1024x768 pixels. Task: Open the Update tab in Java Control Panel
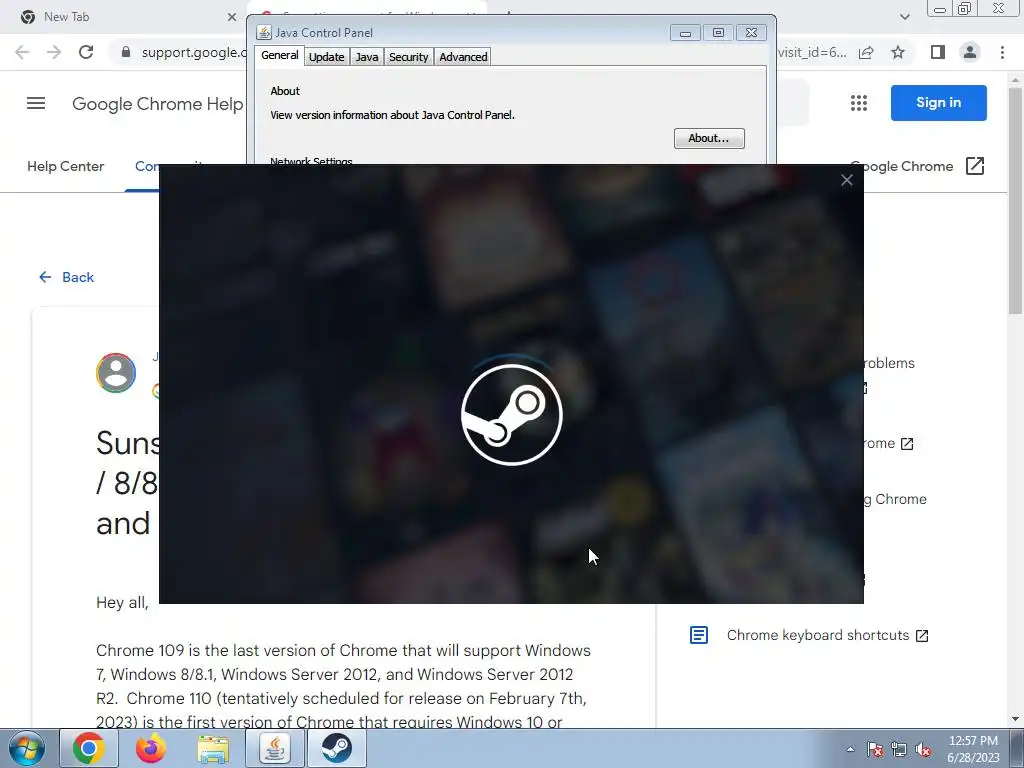327,57
